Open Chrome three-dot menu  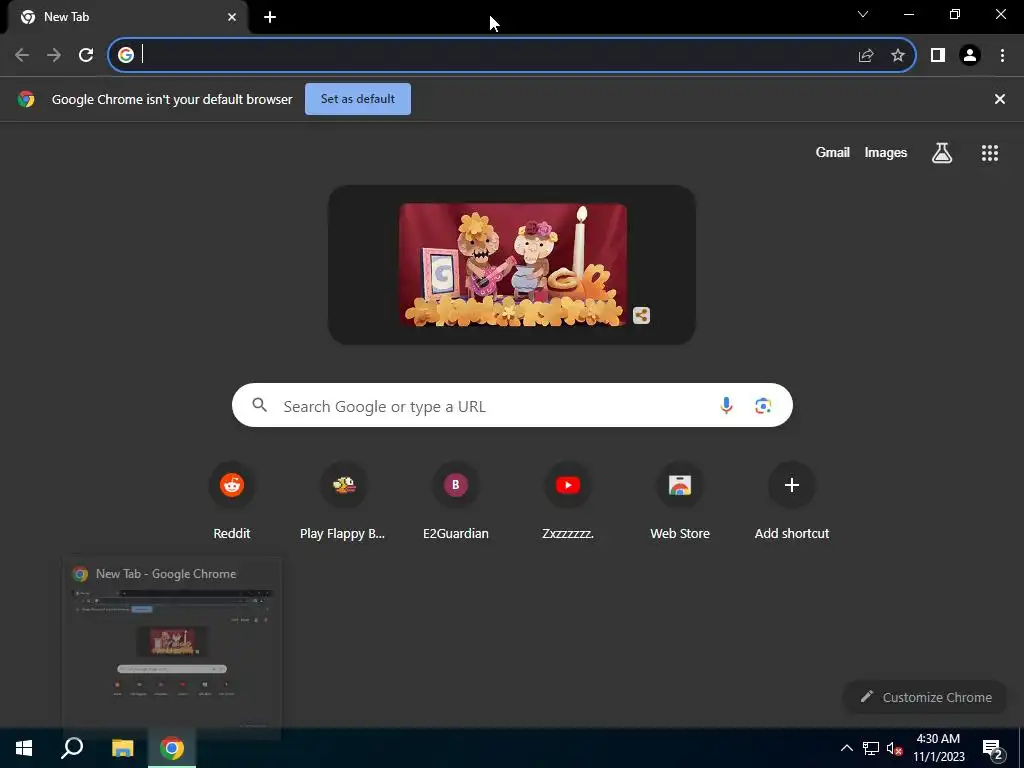coord(1002,56)
